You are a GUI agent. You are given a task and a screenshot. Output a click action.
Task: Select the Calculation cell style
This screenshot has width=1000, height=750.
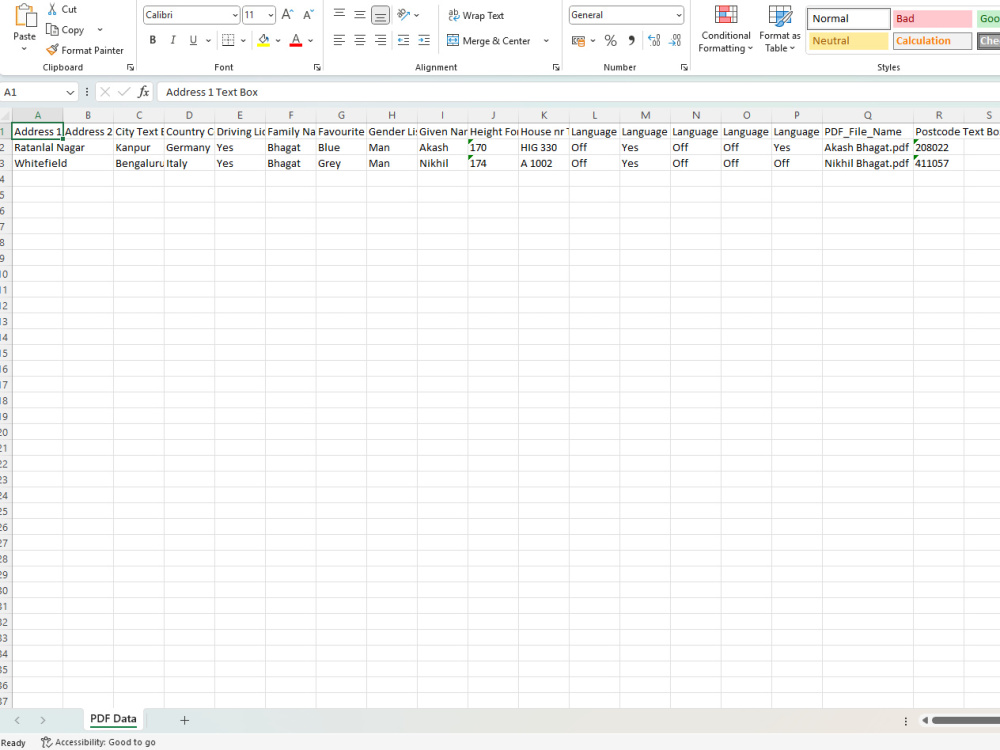coord(932,41)
